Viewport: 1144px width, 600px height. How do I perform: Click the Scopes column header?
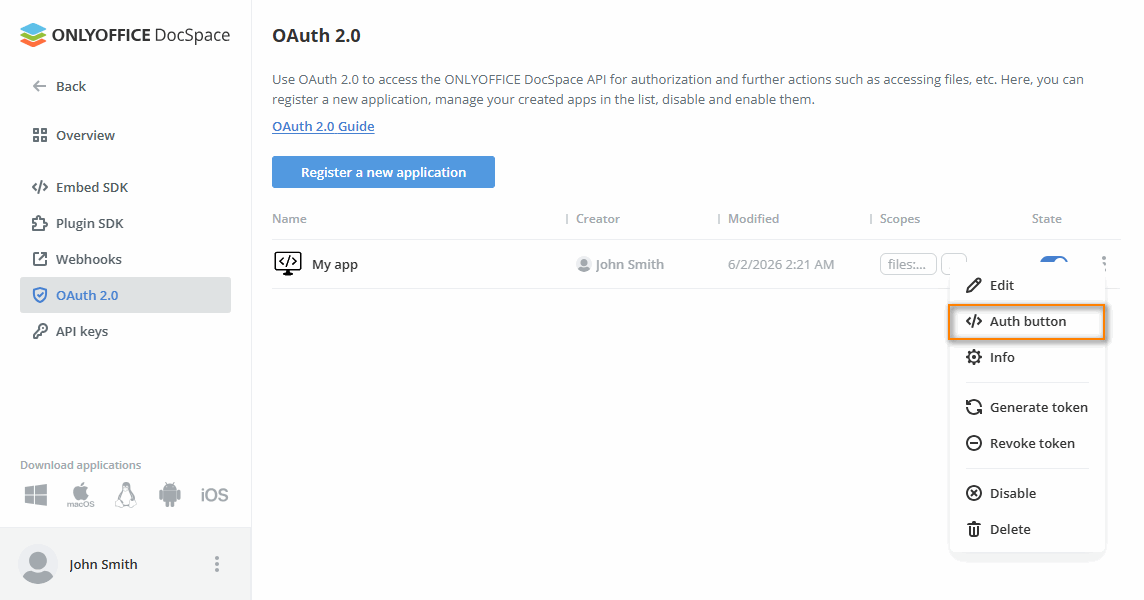tap(900, 219)
